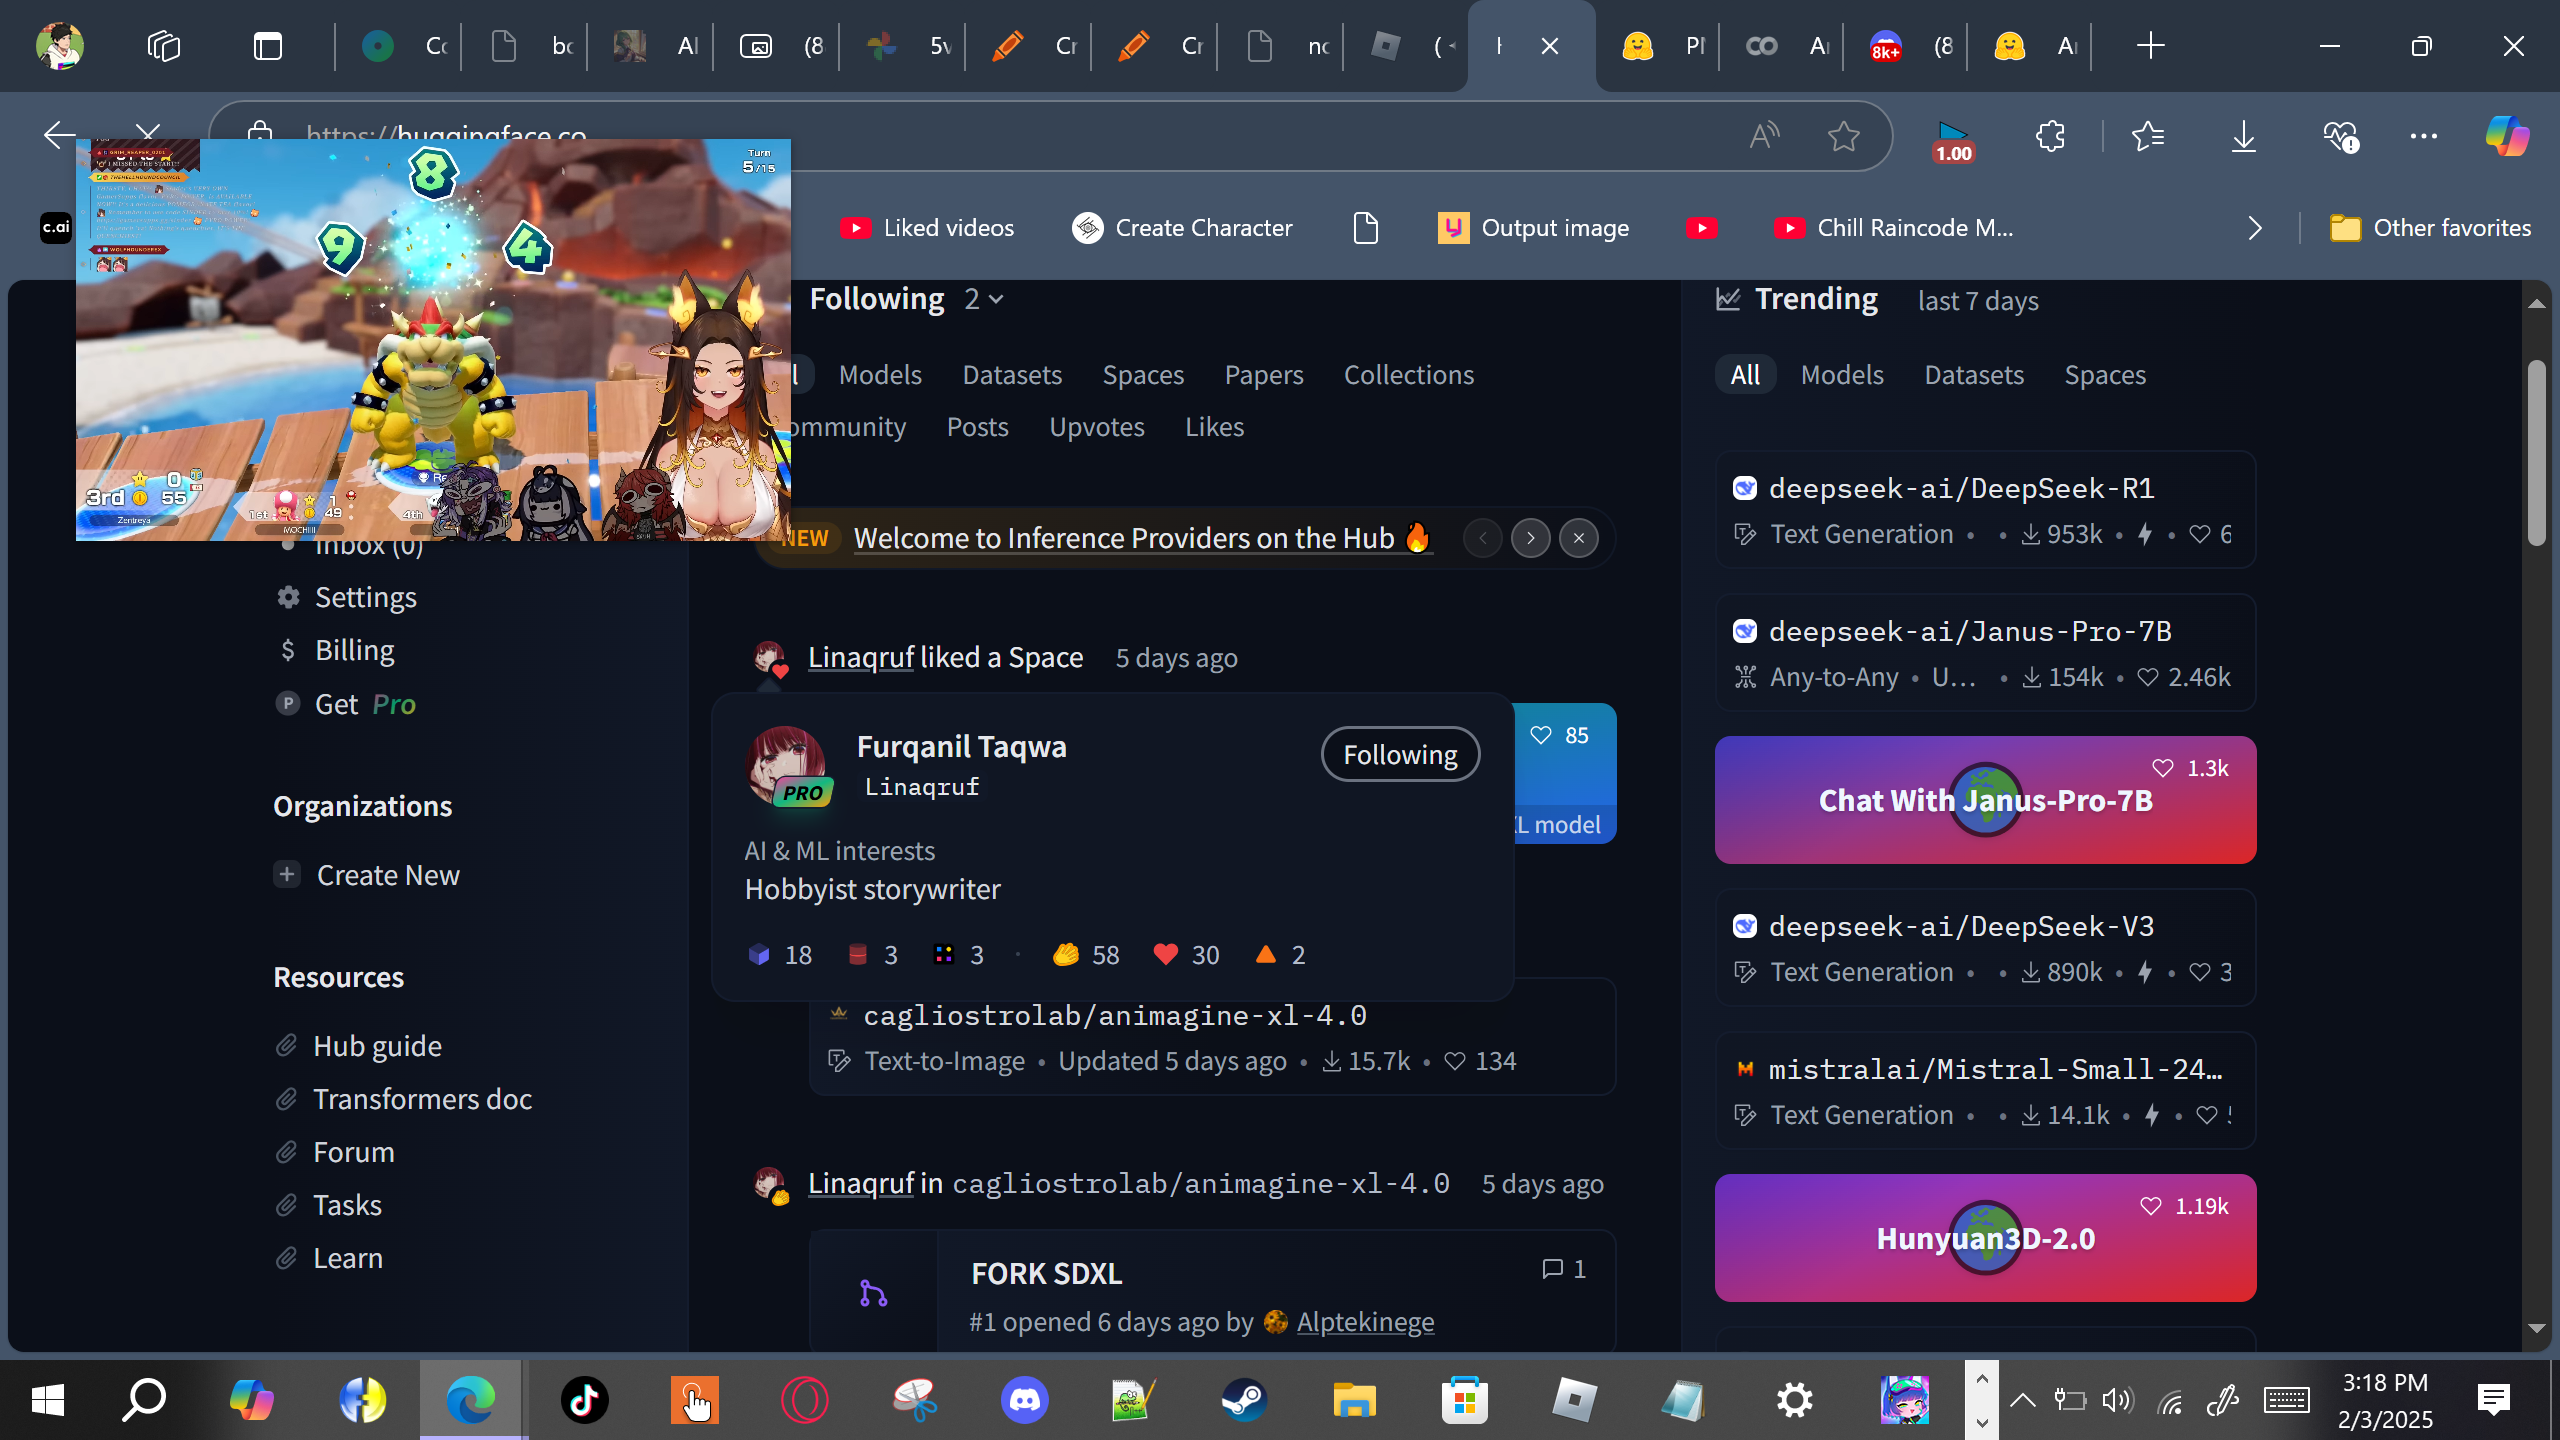
Task: Open the Favorites list star icon
Action: [2147, 136]
